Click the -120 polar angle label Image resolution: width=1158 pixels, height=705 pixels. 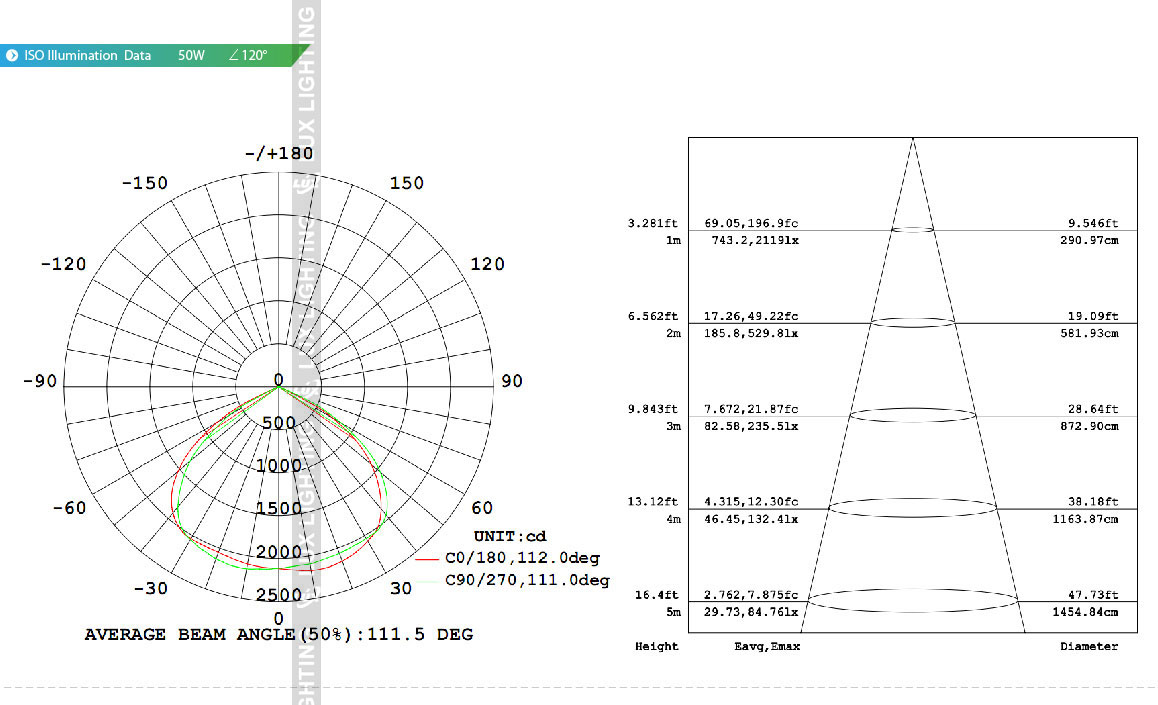[64, 264]
